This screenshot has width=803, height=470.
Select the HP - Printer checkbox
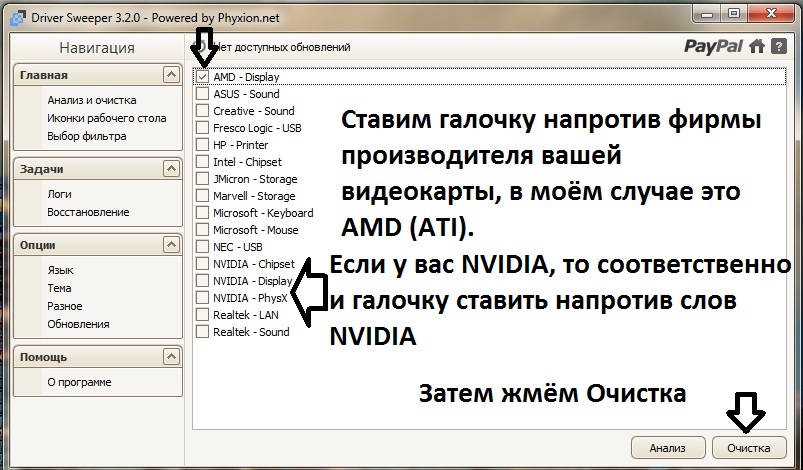203,145
